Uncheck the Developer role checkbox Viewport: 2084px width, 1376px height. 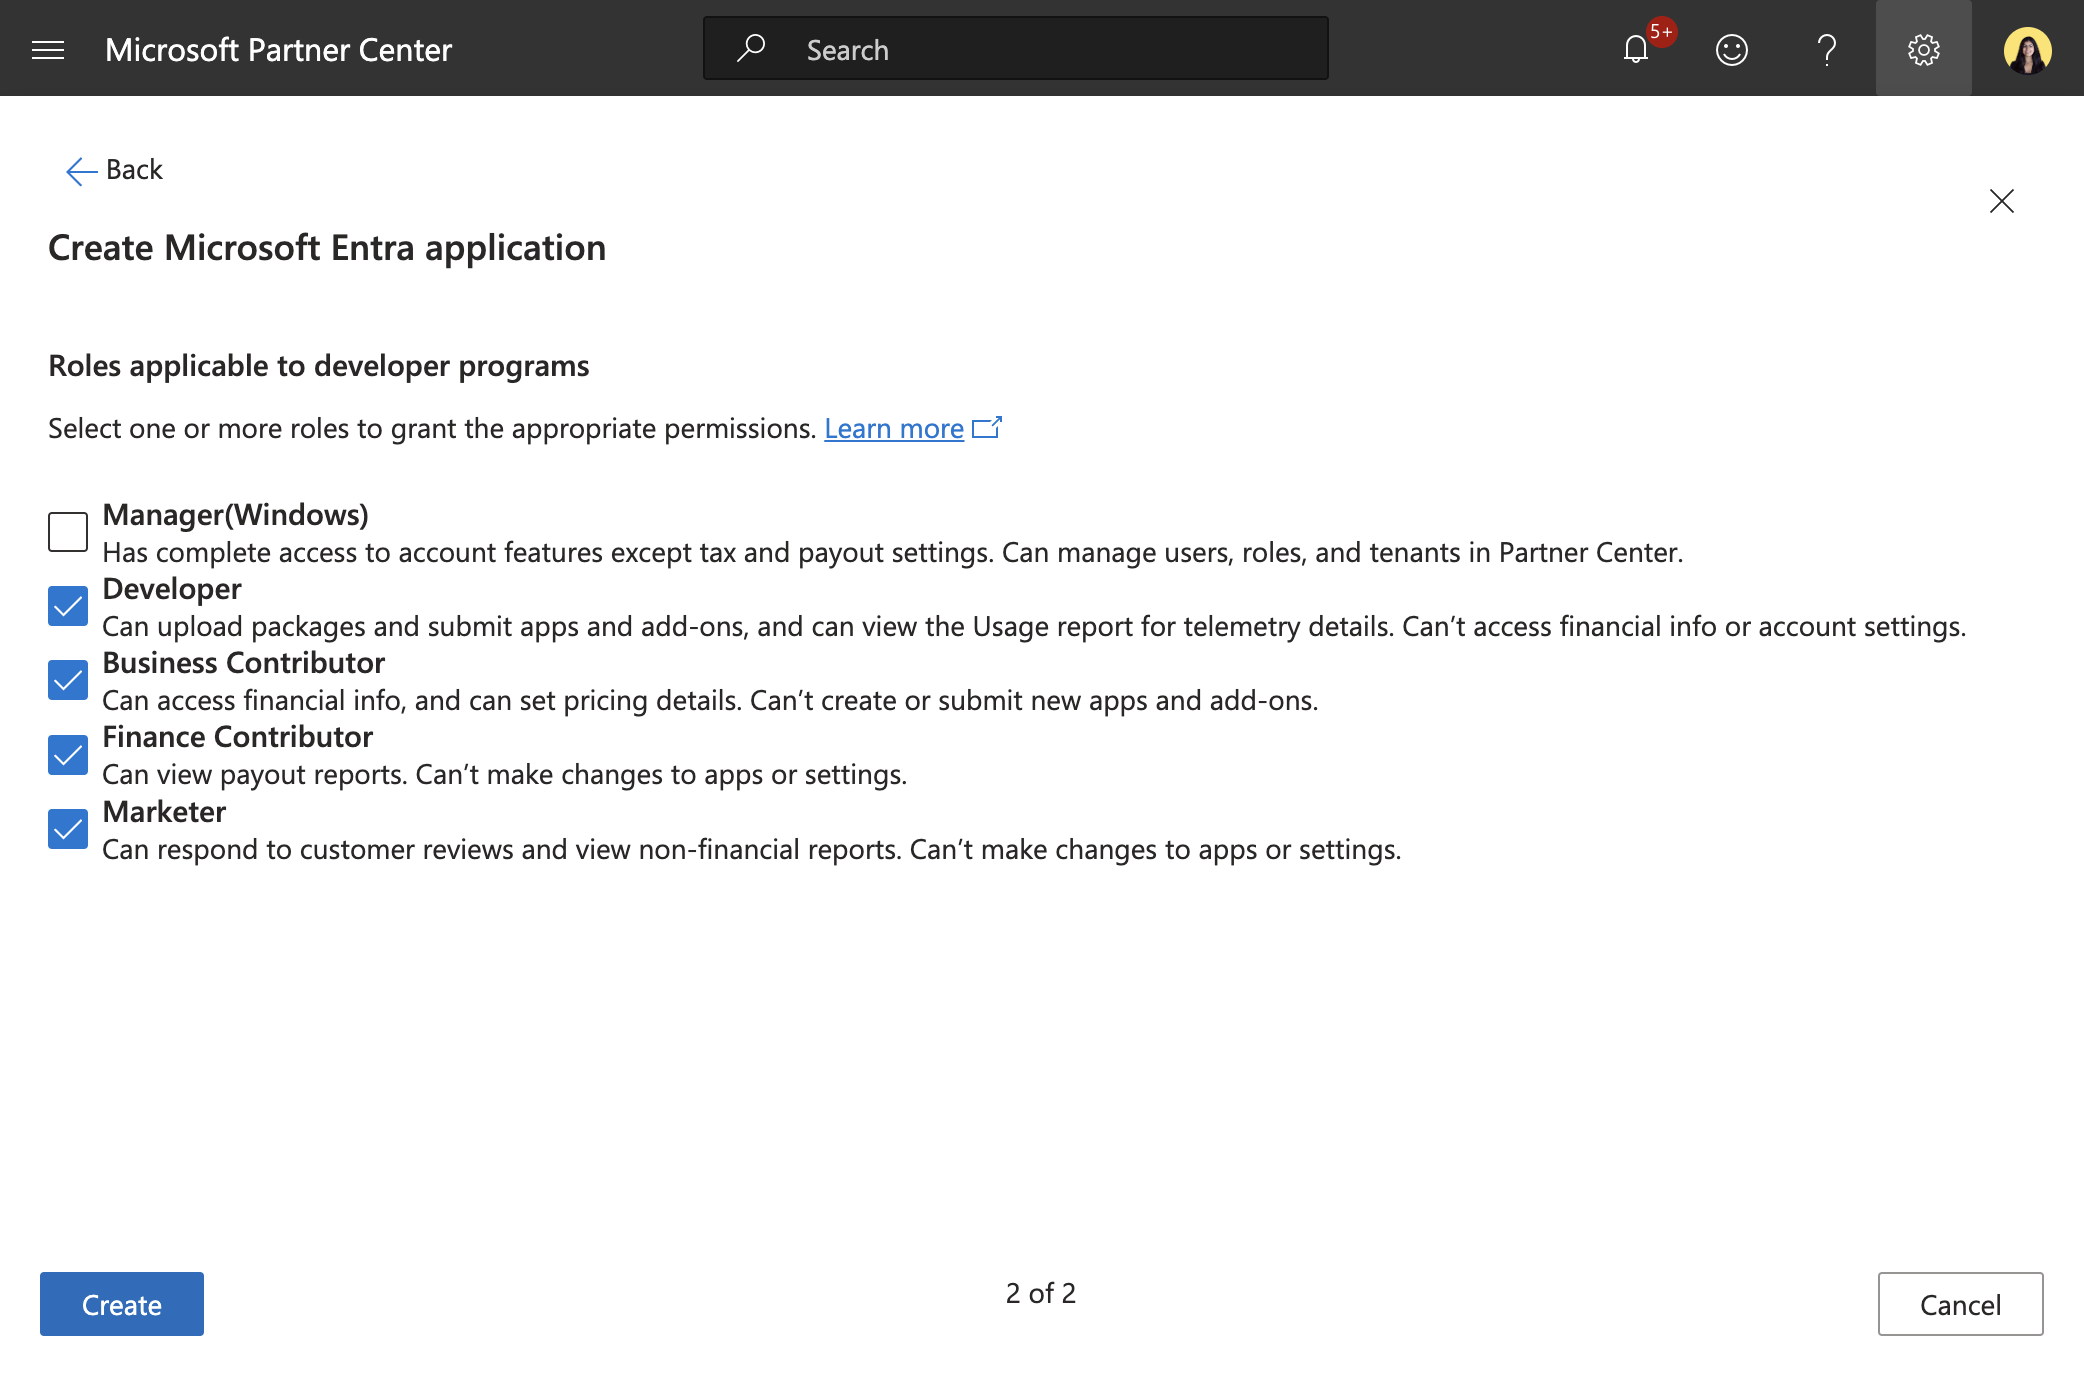[68, 606]
